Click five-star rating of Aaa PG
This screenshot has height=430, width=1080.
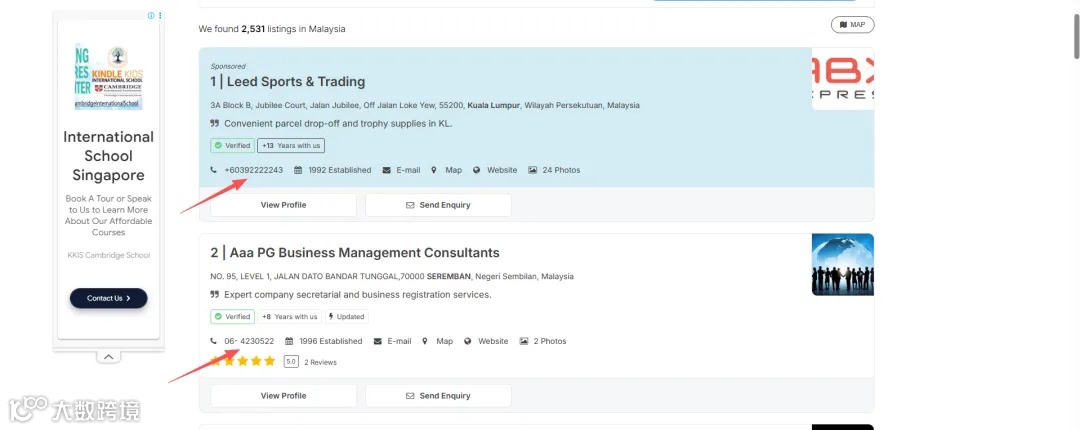point(243,361)
